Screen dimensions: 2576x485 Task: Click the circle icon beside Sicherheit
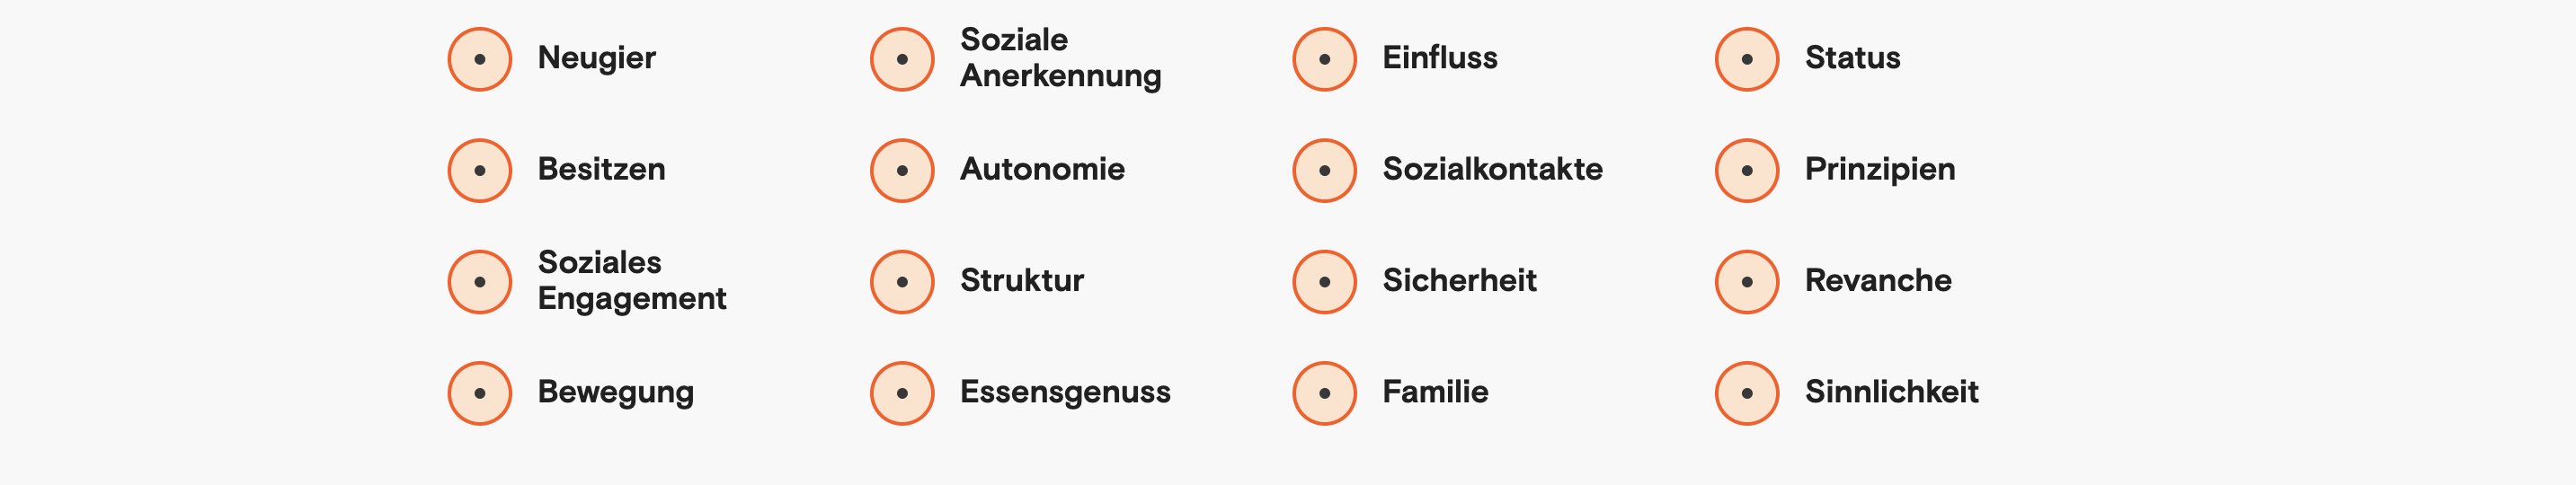point(1324,282)
